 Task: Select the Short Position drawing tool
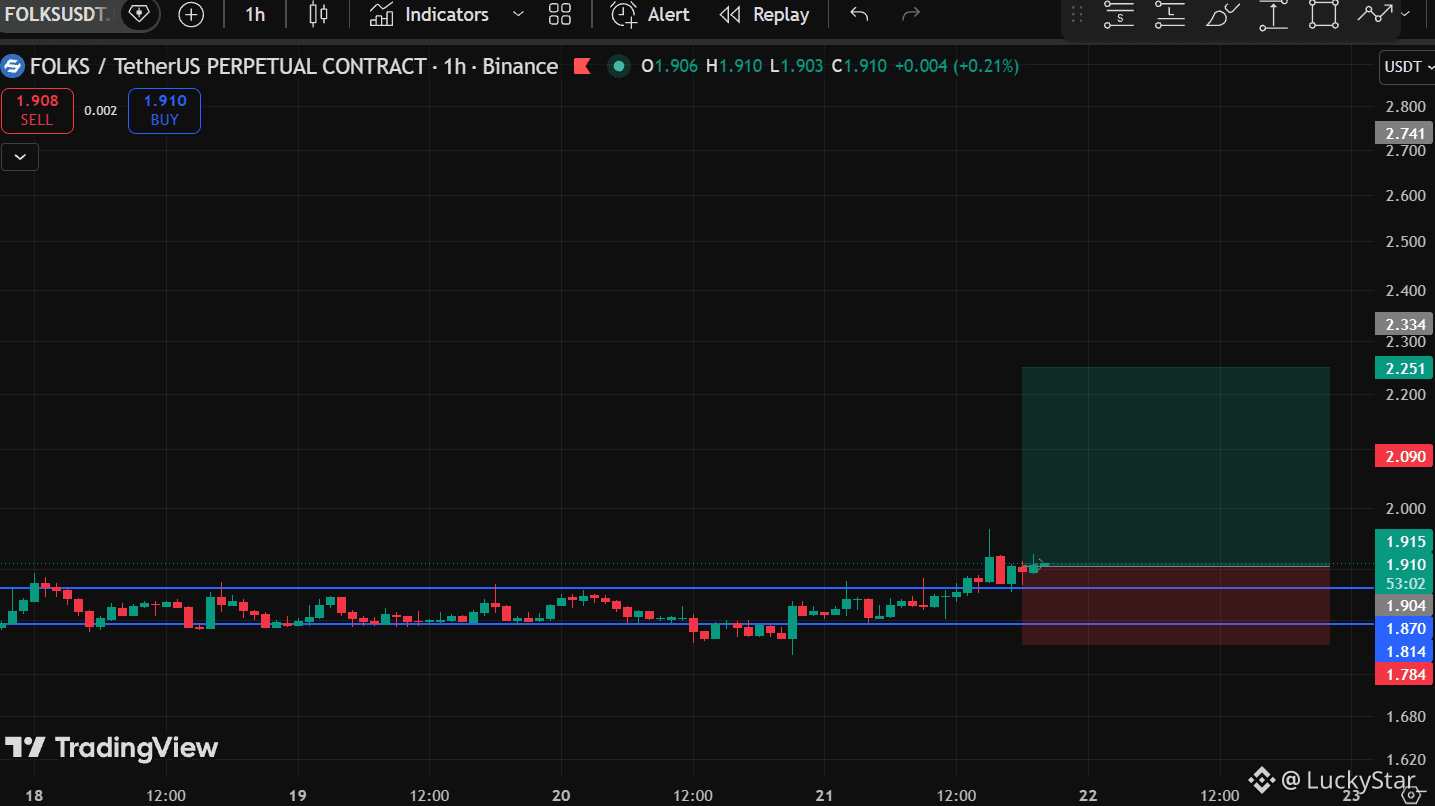pos(1119,14)
